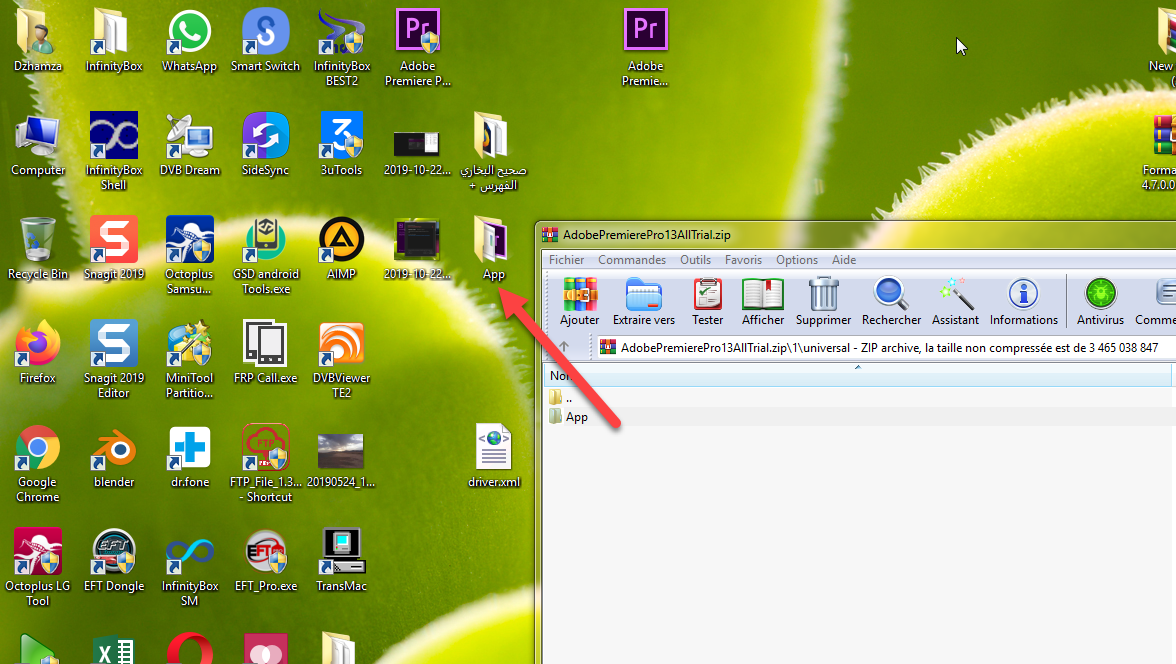This screenshot has height=664, width=1176.
Task: Select the Google Chrome shortcut
Action: coord(38,463)
